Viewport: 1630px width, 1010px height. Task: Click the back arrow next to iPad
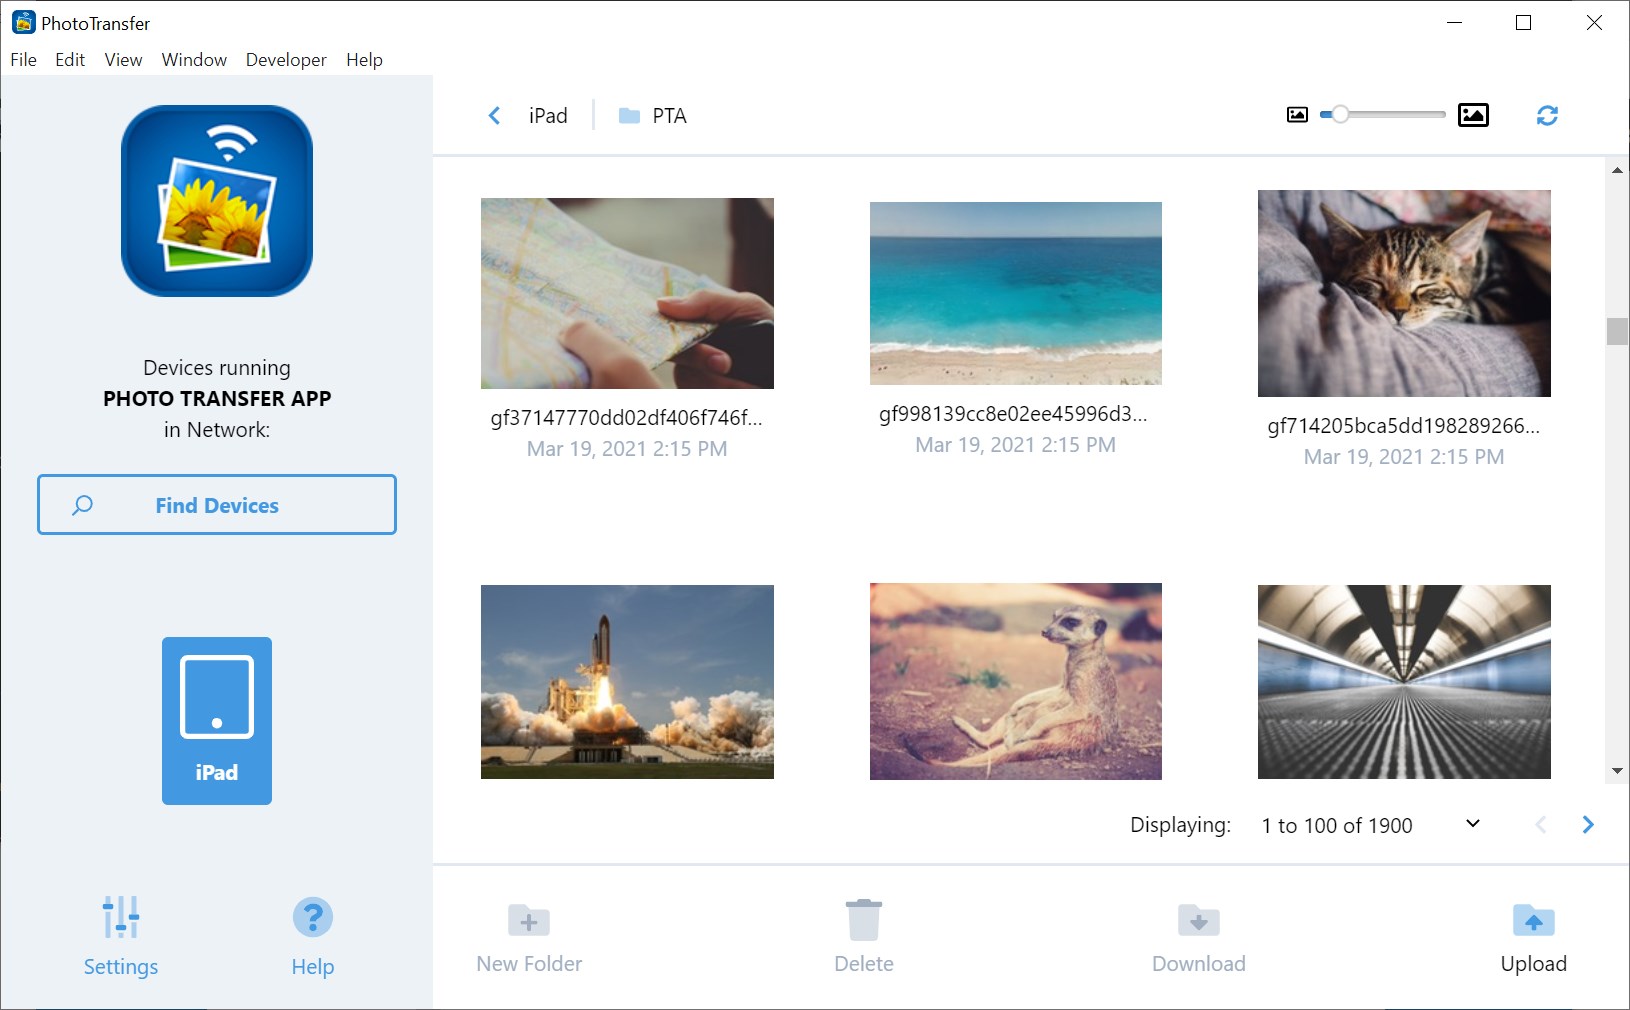pyautogui.click(x=494, y=115)
